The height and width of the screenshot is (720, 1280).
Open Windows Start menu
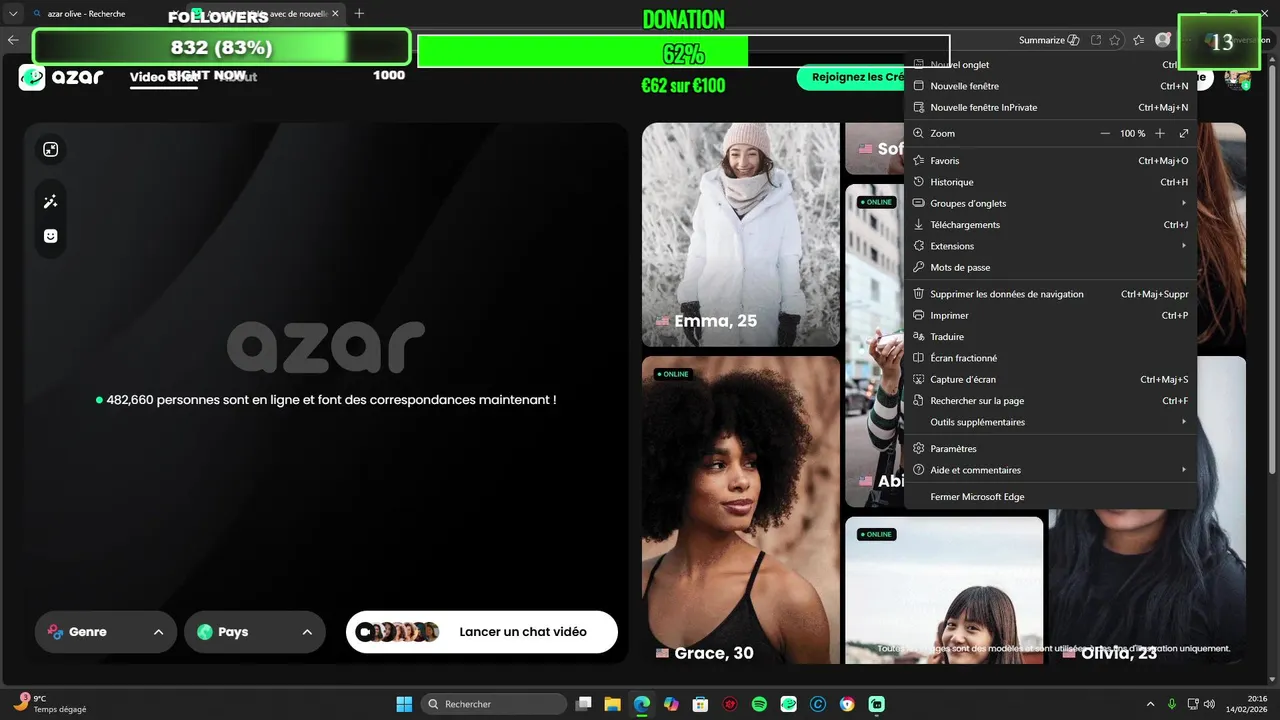[404, 704]
